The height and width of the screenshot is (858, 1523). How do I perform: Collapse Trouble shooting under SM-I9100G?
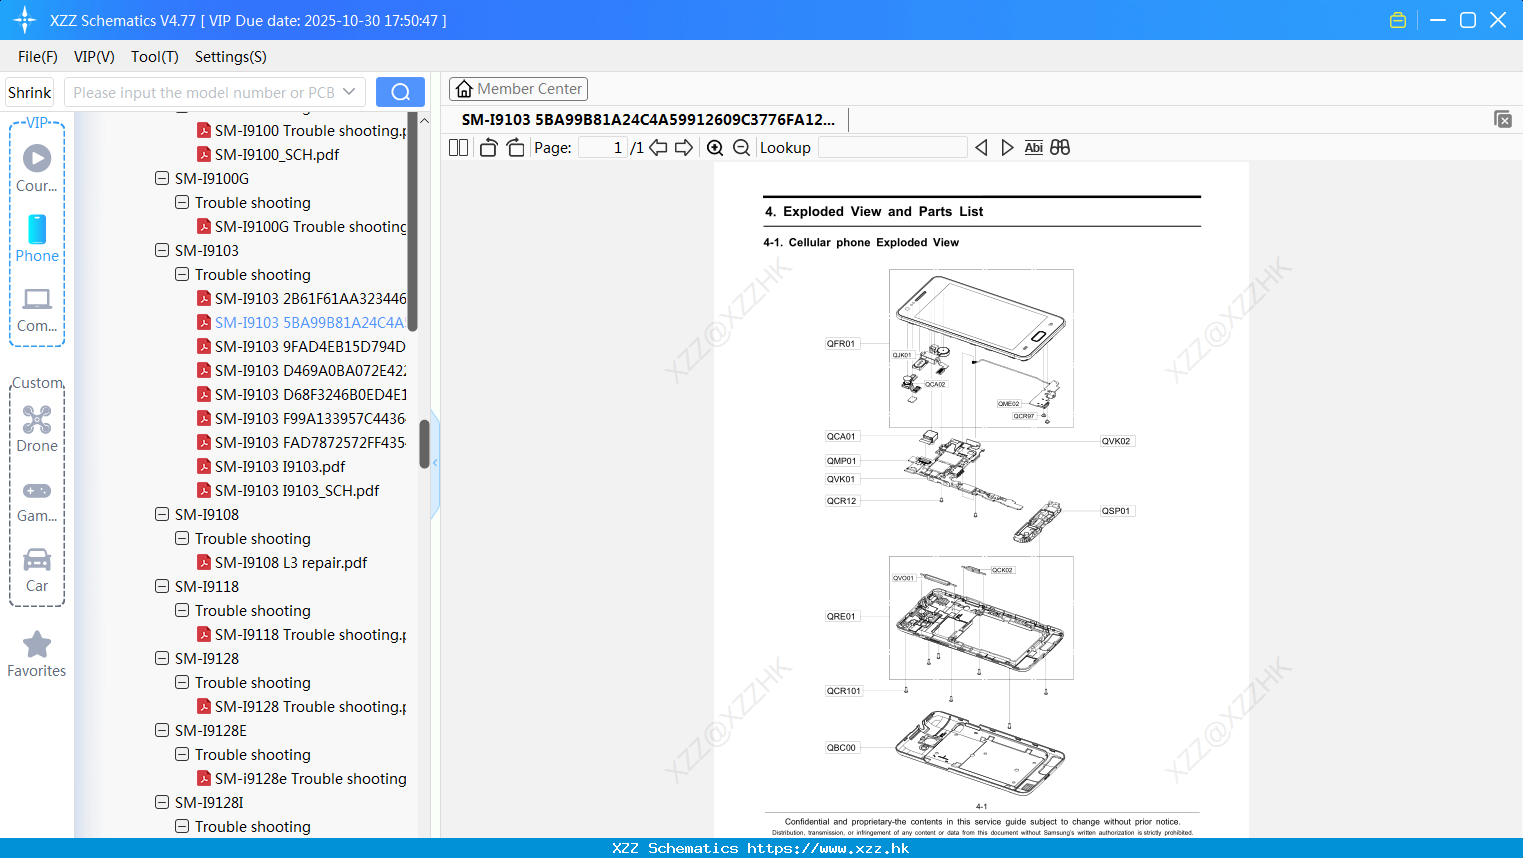click(x=182, y=203)
